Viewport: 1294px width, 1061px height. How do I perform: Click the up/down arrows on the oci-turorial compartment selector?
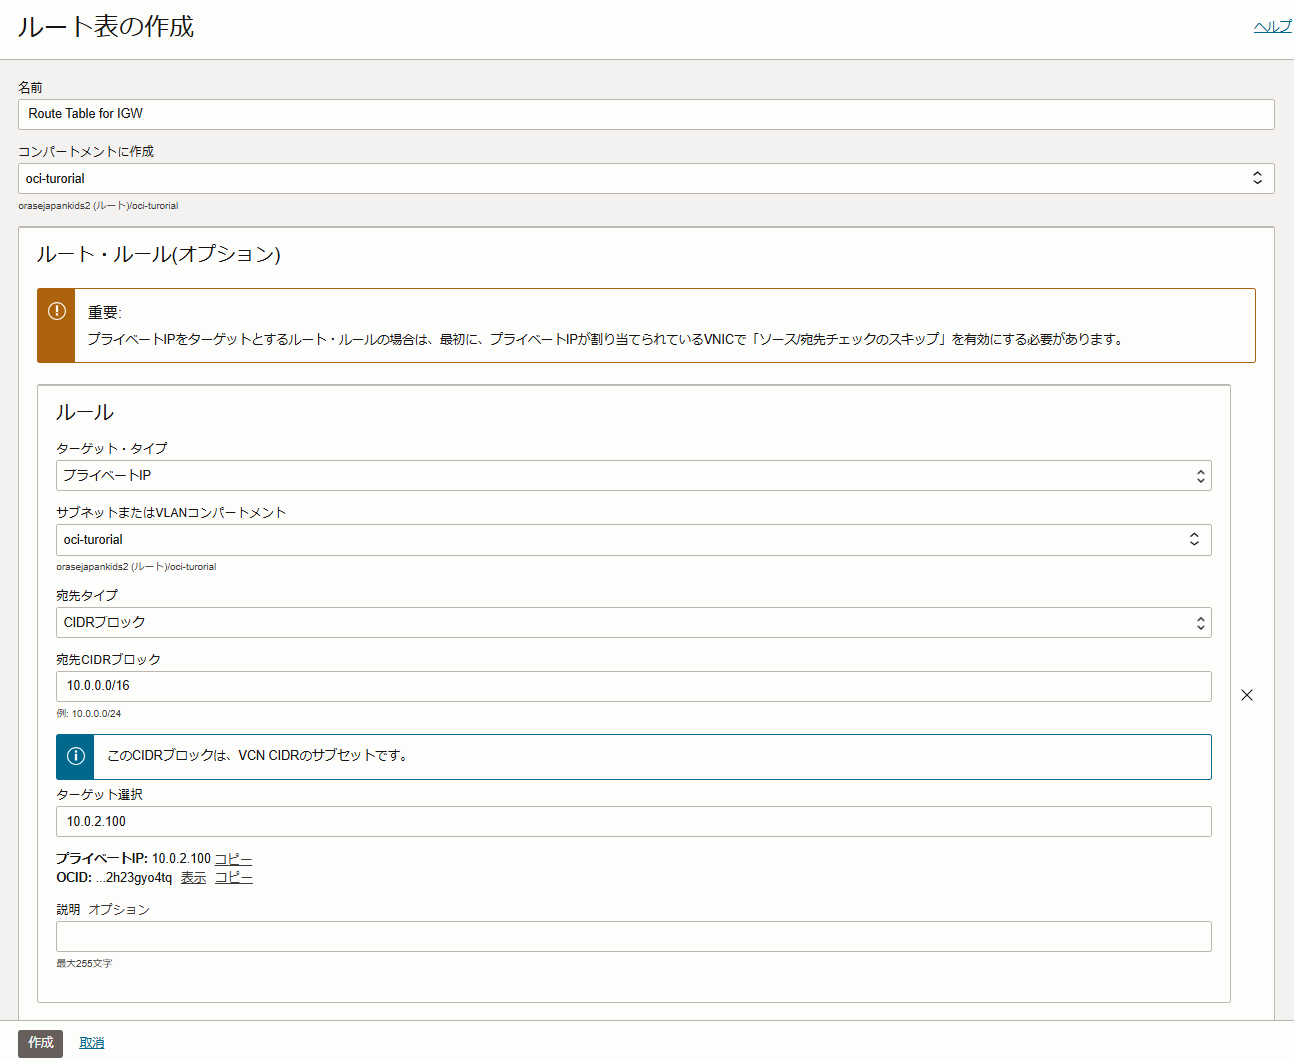[x=1257, y=178]
